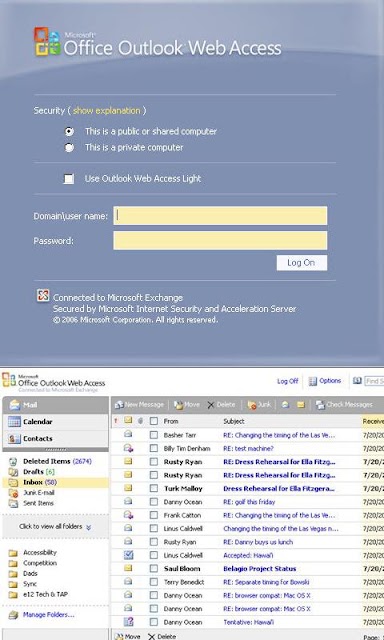The width and height of the screenshot is (384, 640).
Task: Expand 'Click to view all folders'
Action: pyautogui.click(x=55, y=527)
